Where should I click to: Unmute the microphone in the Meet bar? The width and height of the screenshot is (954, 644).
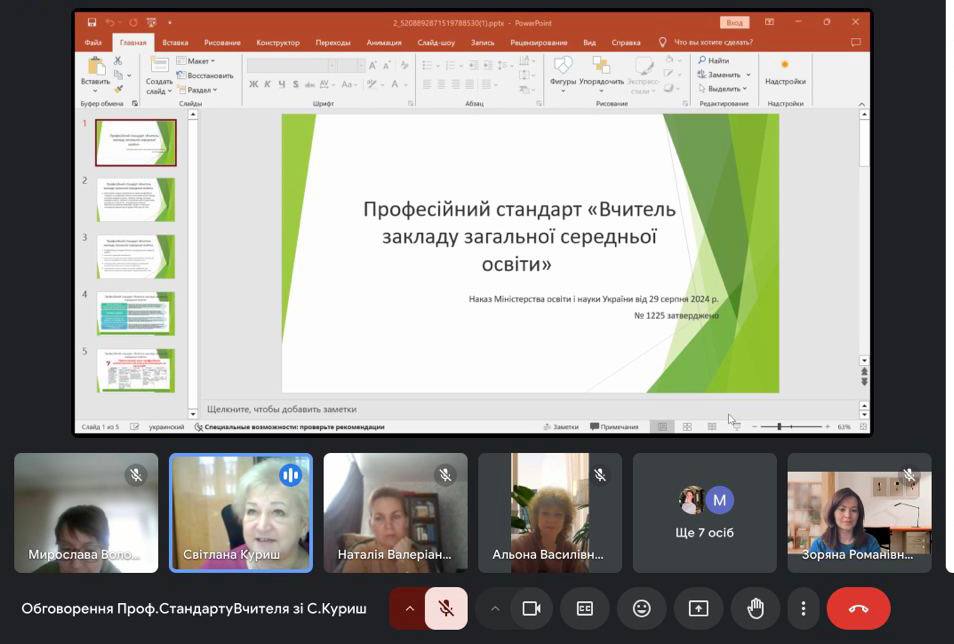pyautogui.click(x=446, y=608)
